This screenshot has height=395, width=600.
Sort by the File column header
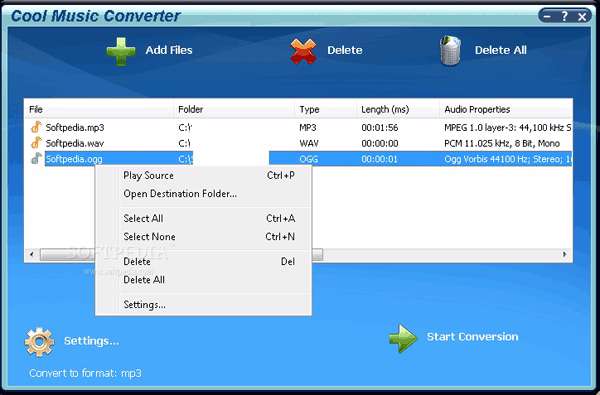tap(99, 109)
